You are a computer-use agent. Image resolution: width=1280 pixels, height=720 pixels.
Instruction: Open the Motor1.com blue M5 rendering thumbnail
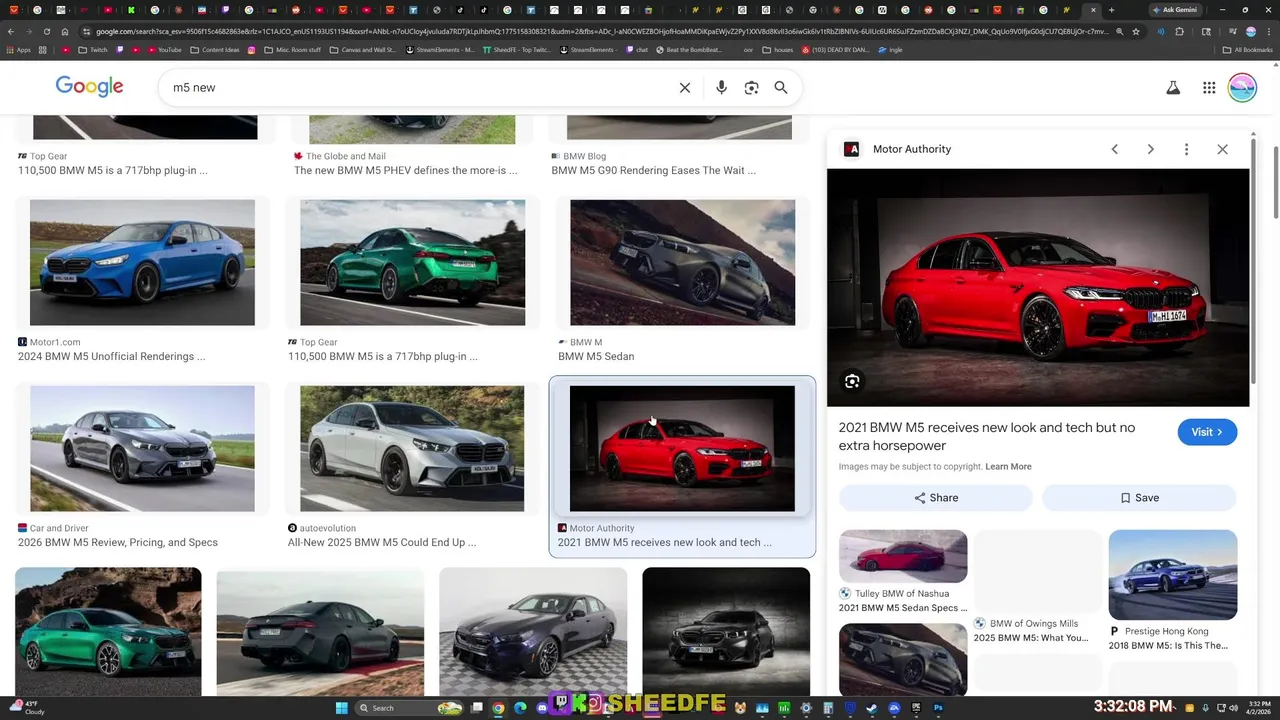(x=142, y=262)
